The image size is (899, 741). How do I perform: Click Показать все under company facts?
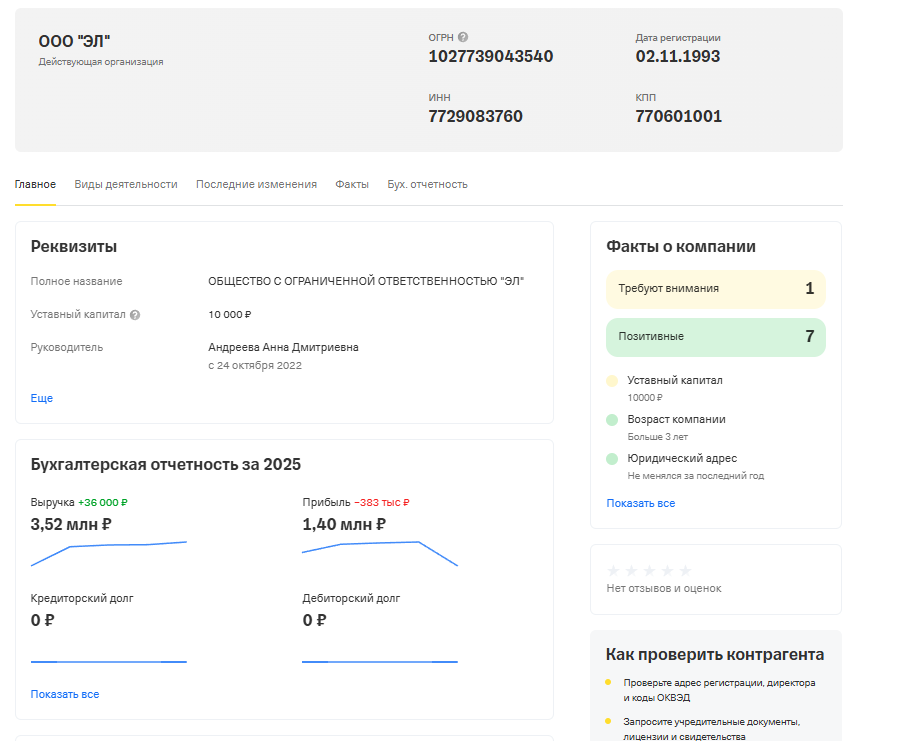tap(640, 503)
